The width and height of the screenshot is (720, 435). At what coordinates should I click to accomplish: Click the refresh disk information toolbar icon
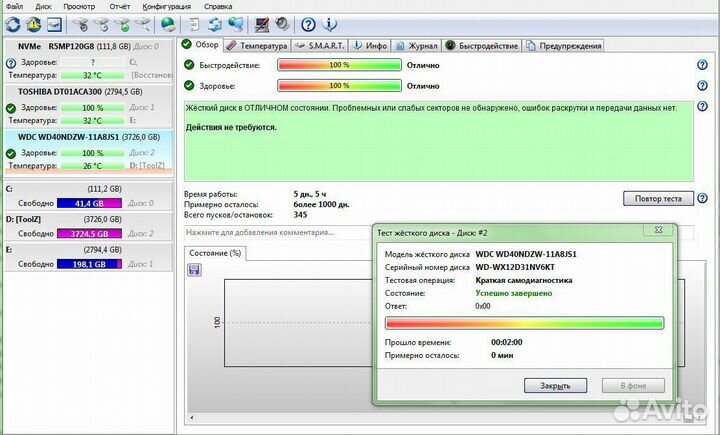[13, 24]
